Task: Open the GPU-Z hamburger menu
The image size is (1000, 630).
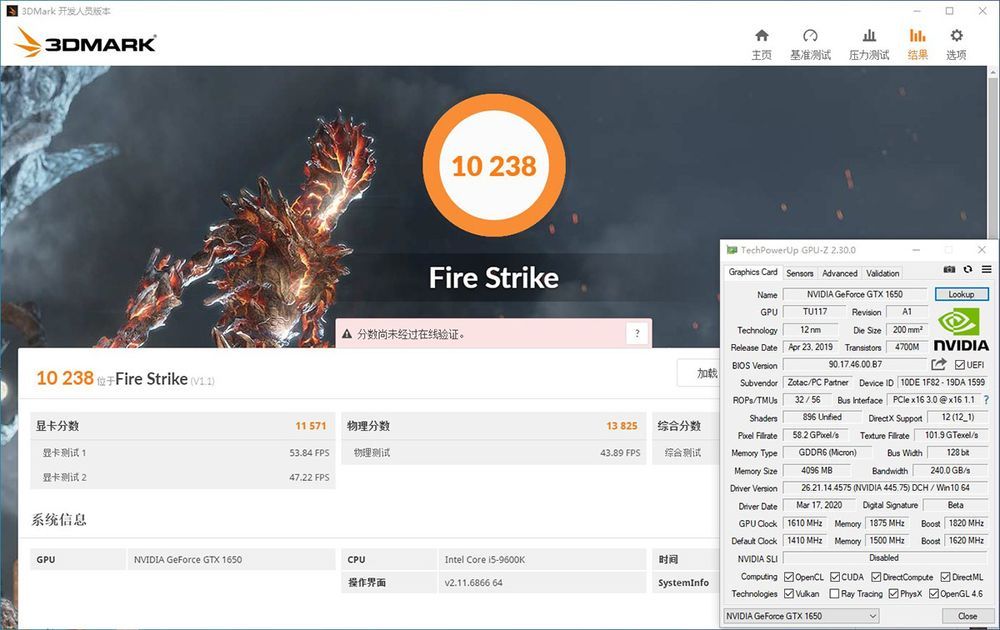Action: [986, 270]
